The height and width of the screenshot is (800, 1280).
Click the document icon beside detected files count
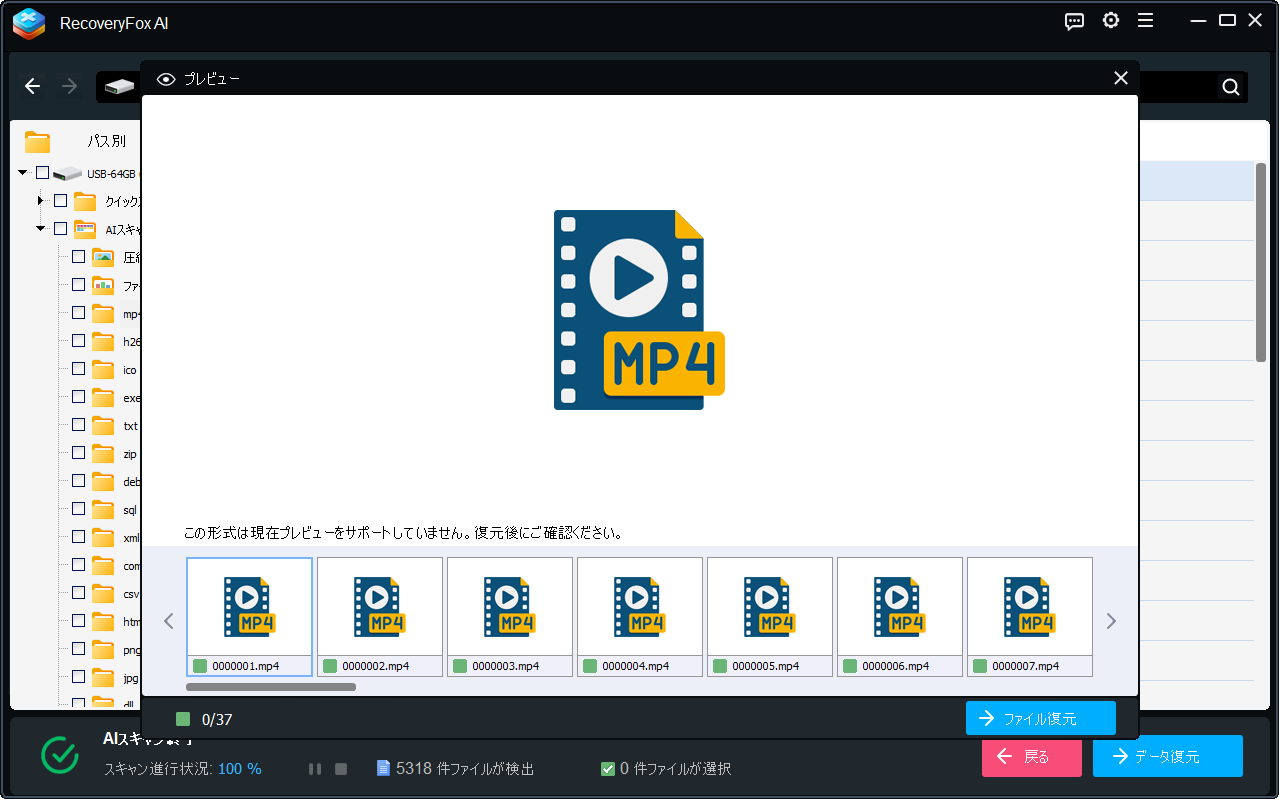point(383,768)
